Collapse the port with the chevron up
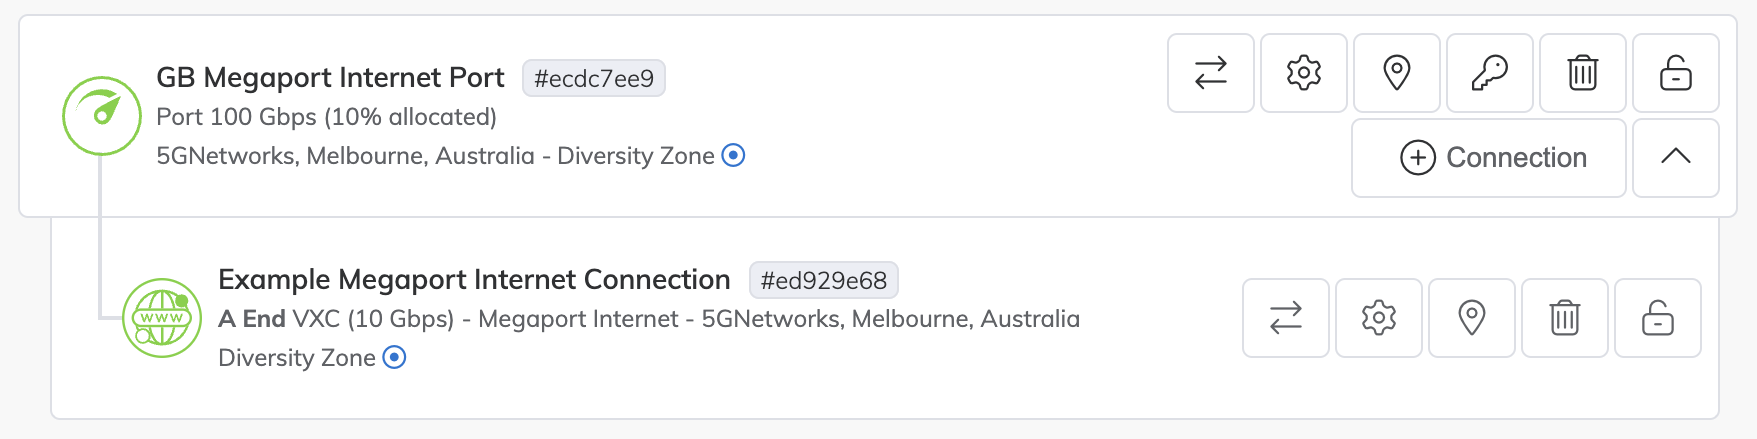 1675,158
